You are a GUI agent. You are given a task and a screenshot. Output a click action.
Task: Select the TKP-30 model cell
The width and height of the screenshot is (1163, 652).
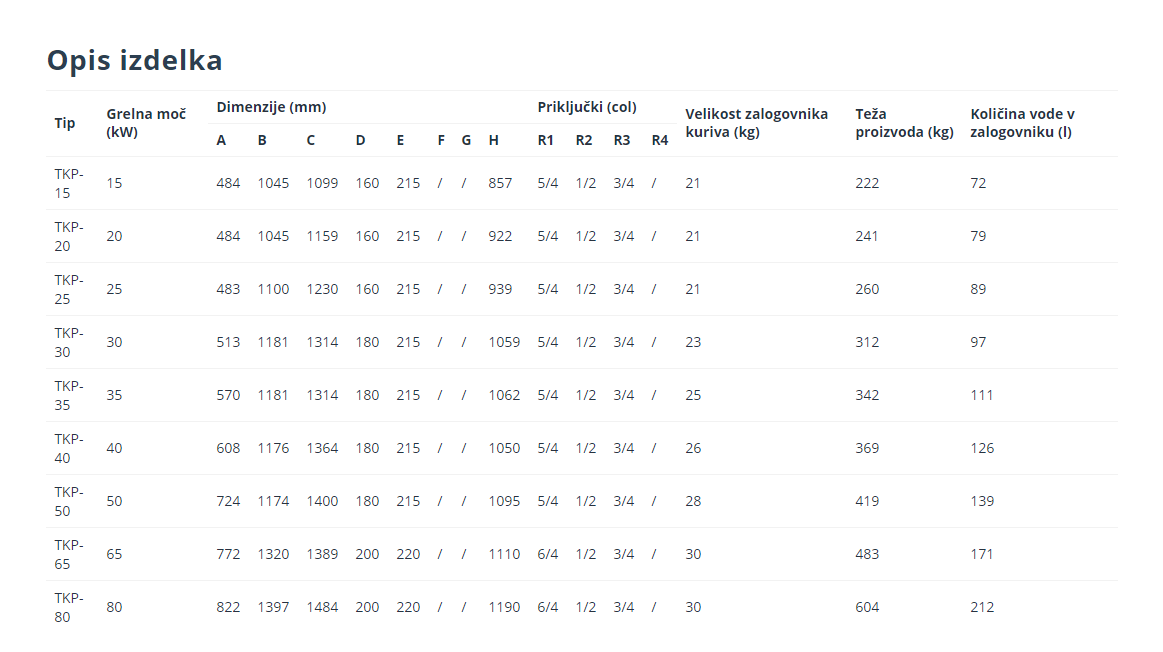click(x=69, y=342)
